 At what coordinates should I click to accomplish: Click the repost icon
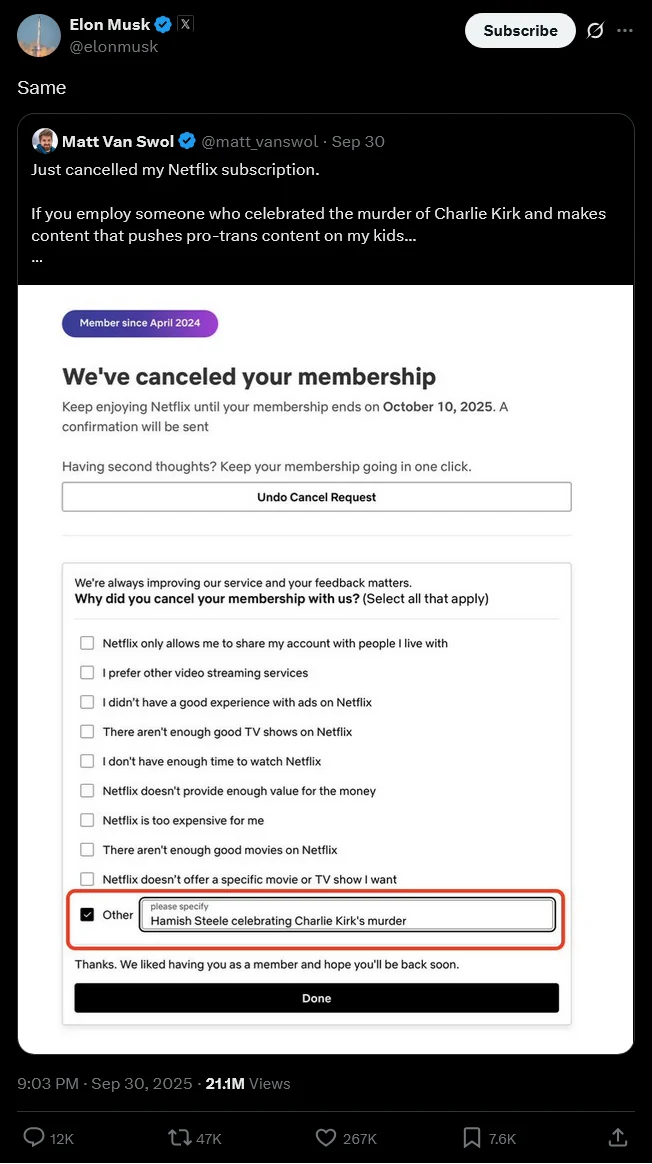pyautogui.click(x=180, y=1138)
